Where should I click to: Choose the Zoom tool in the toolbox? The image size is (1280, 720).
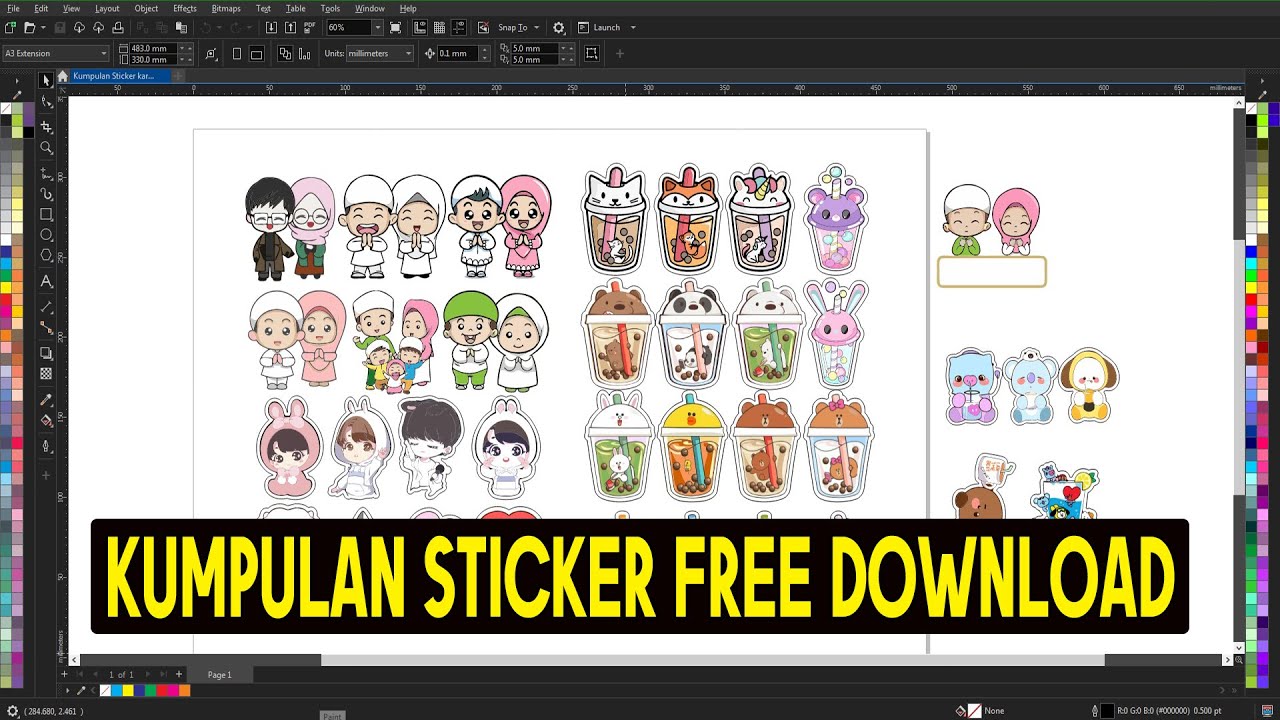(x=46, y=148)
